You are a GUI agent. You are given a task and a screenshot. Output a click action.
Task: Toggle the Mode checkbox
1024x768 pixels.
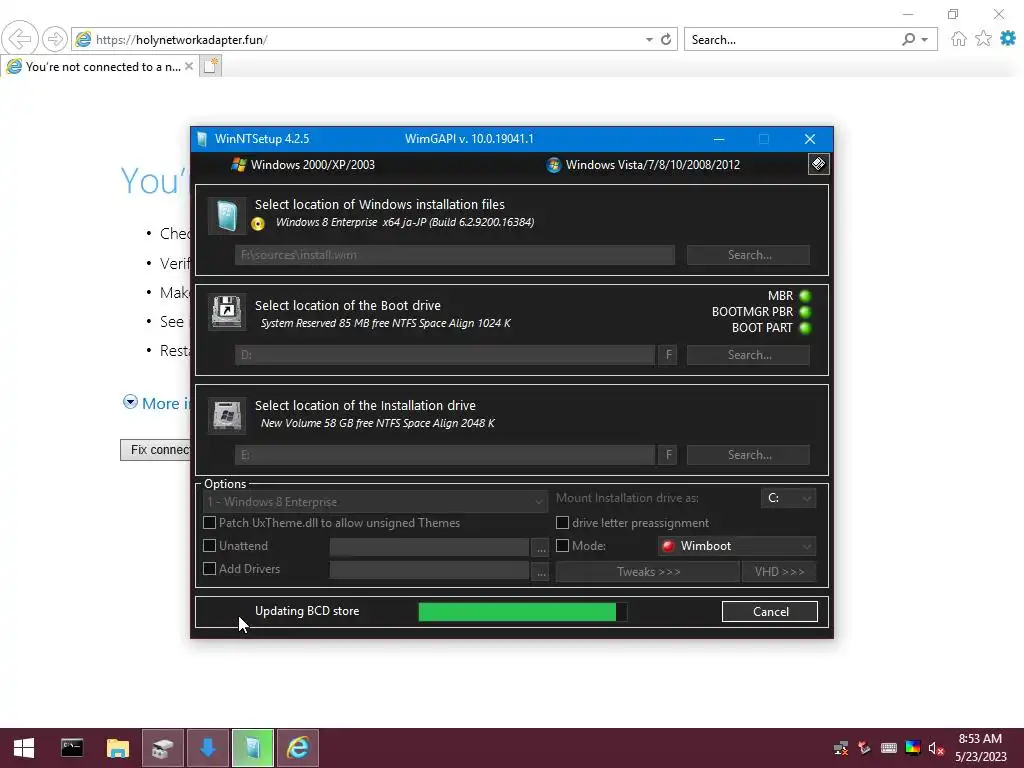click(562, 545)
